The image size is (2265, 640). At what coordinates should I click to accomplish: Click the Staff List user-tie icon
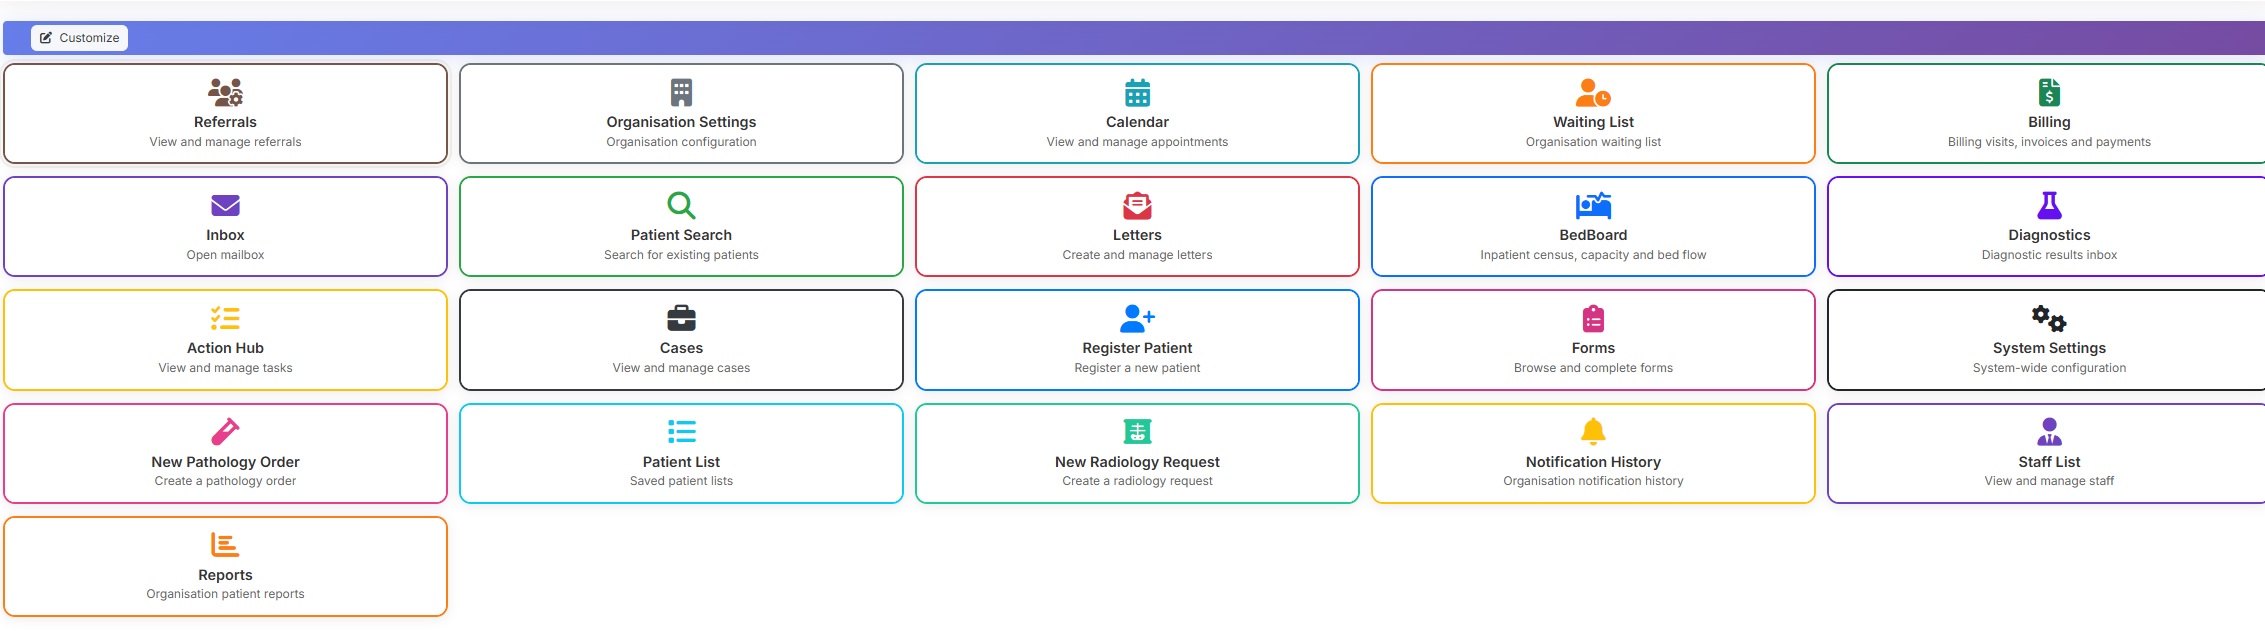[2049, 431]
